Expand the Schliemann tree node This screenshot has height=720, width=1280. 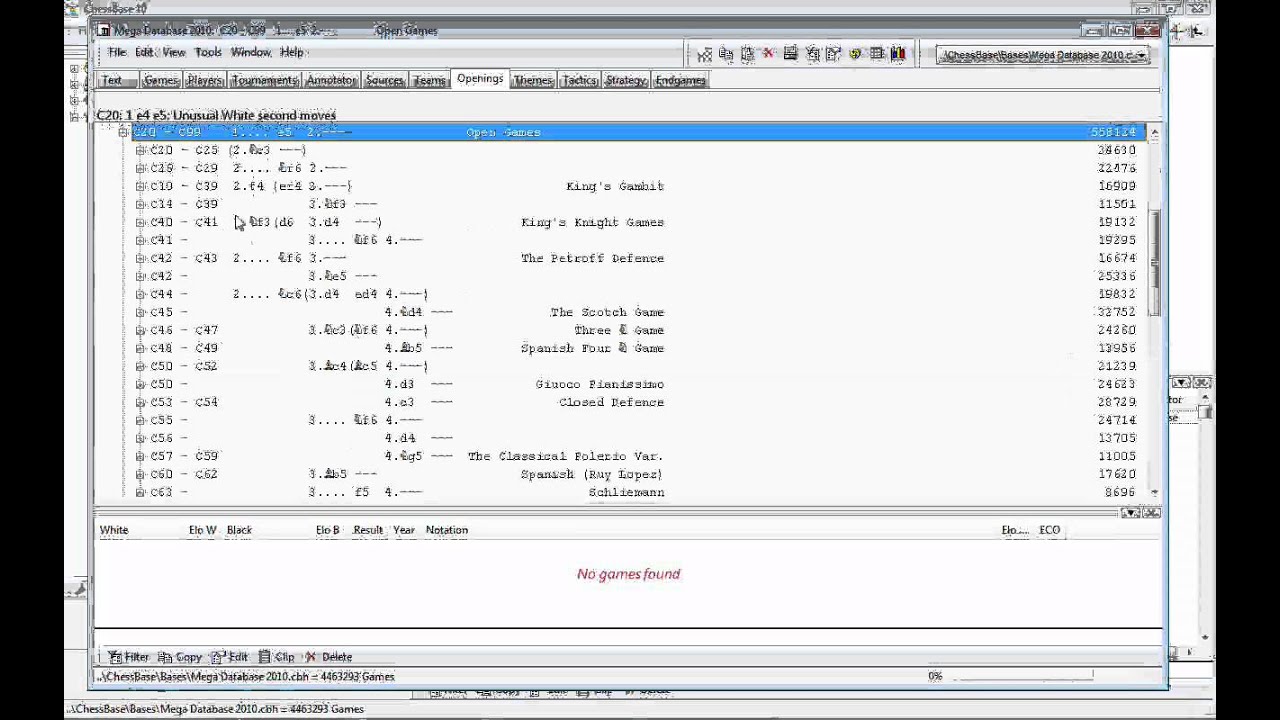(140, 492)
